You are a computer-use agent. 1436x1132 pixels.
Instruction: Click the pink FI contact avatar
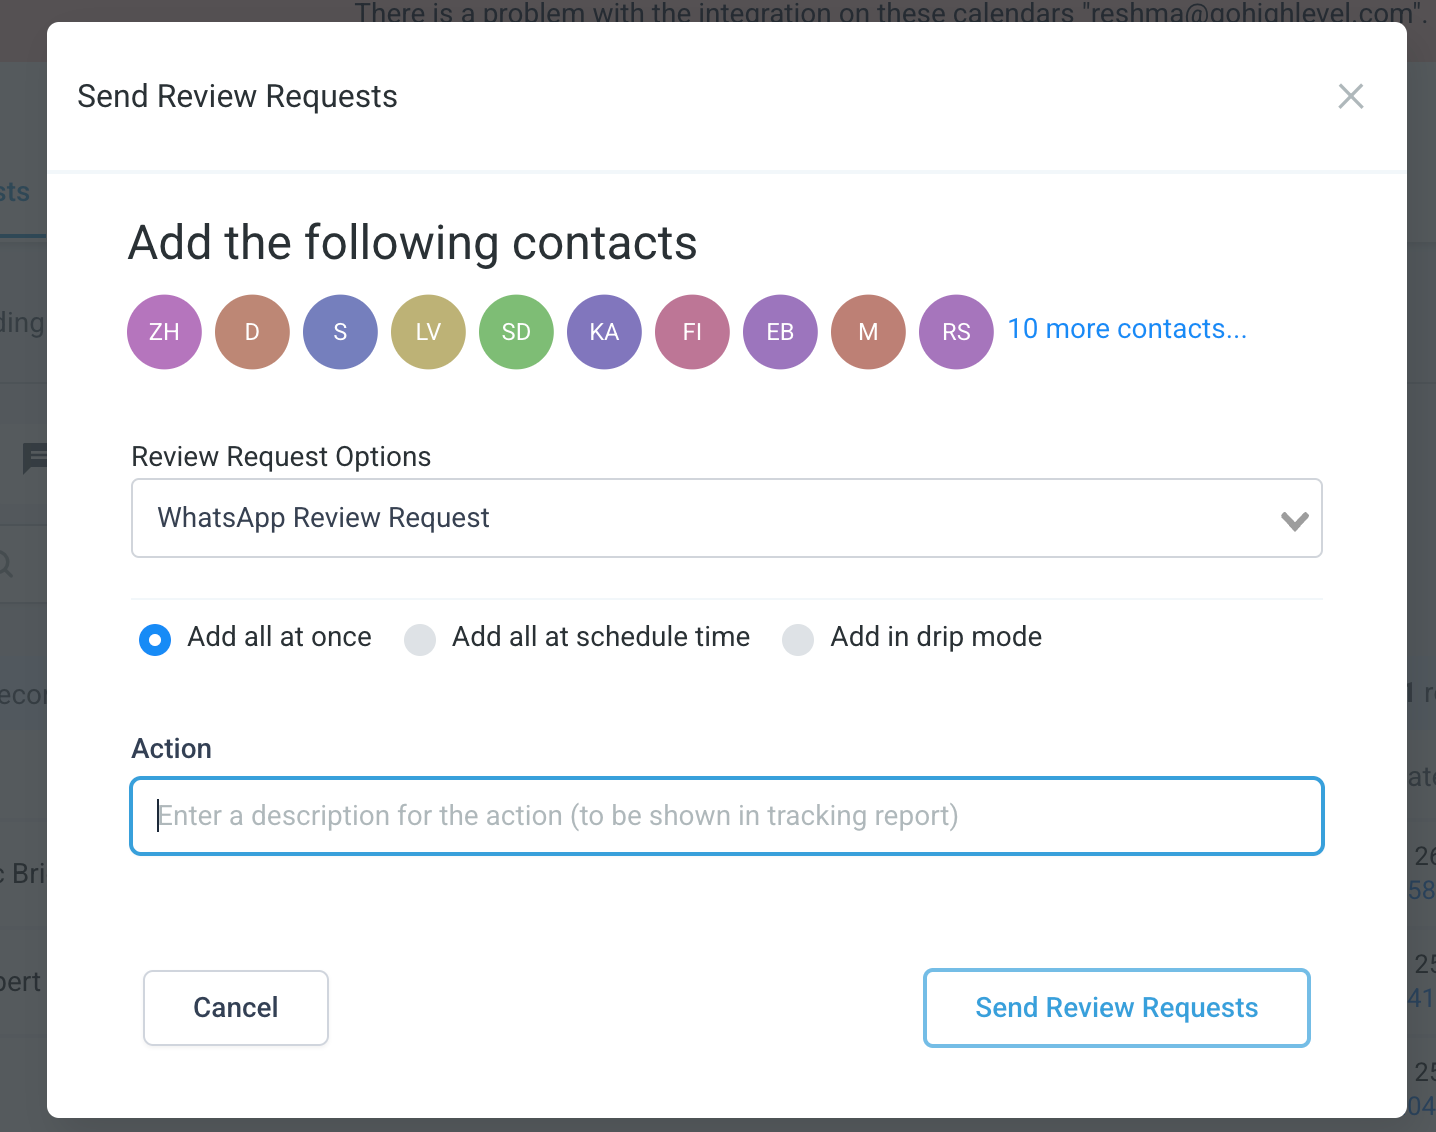coord(692,332)
